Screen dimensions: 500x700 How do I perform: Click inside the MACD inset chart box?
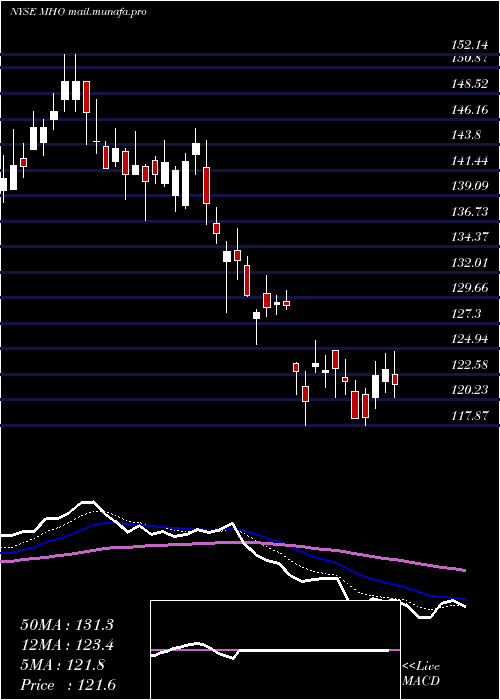(x=275, y=650)
